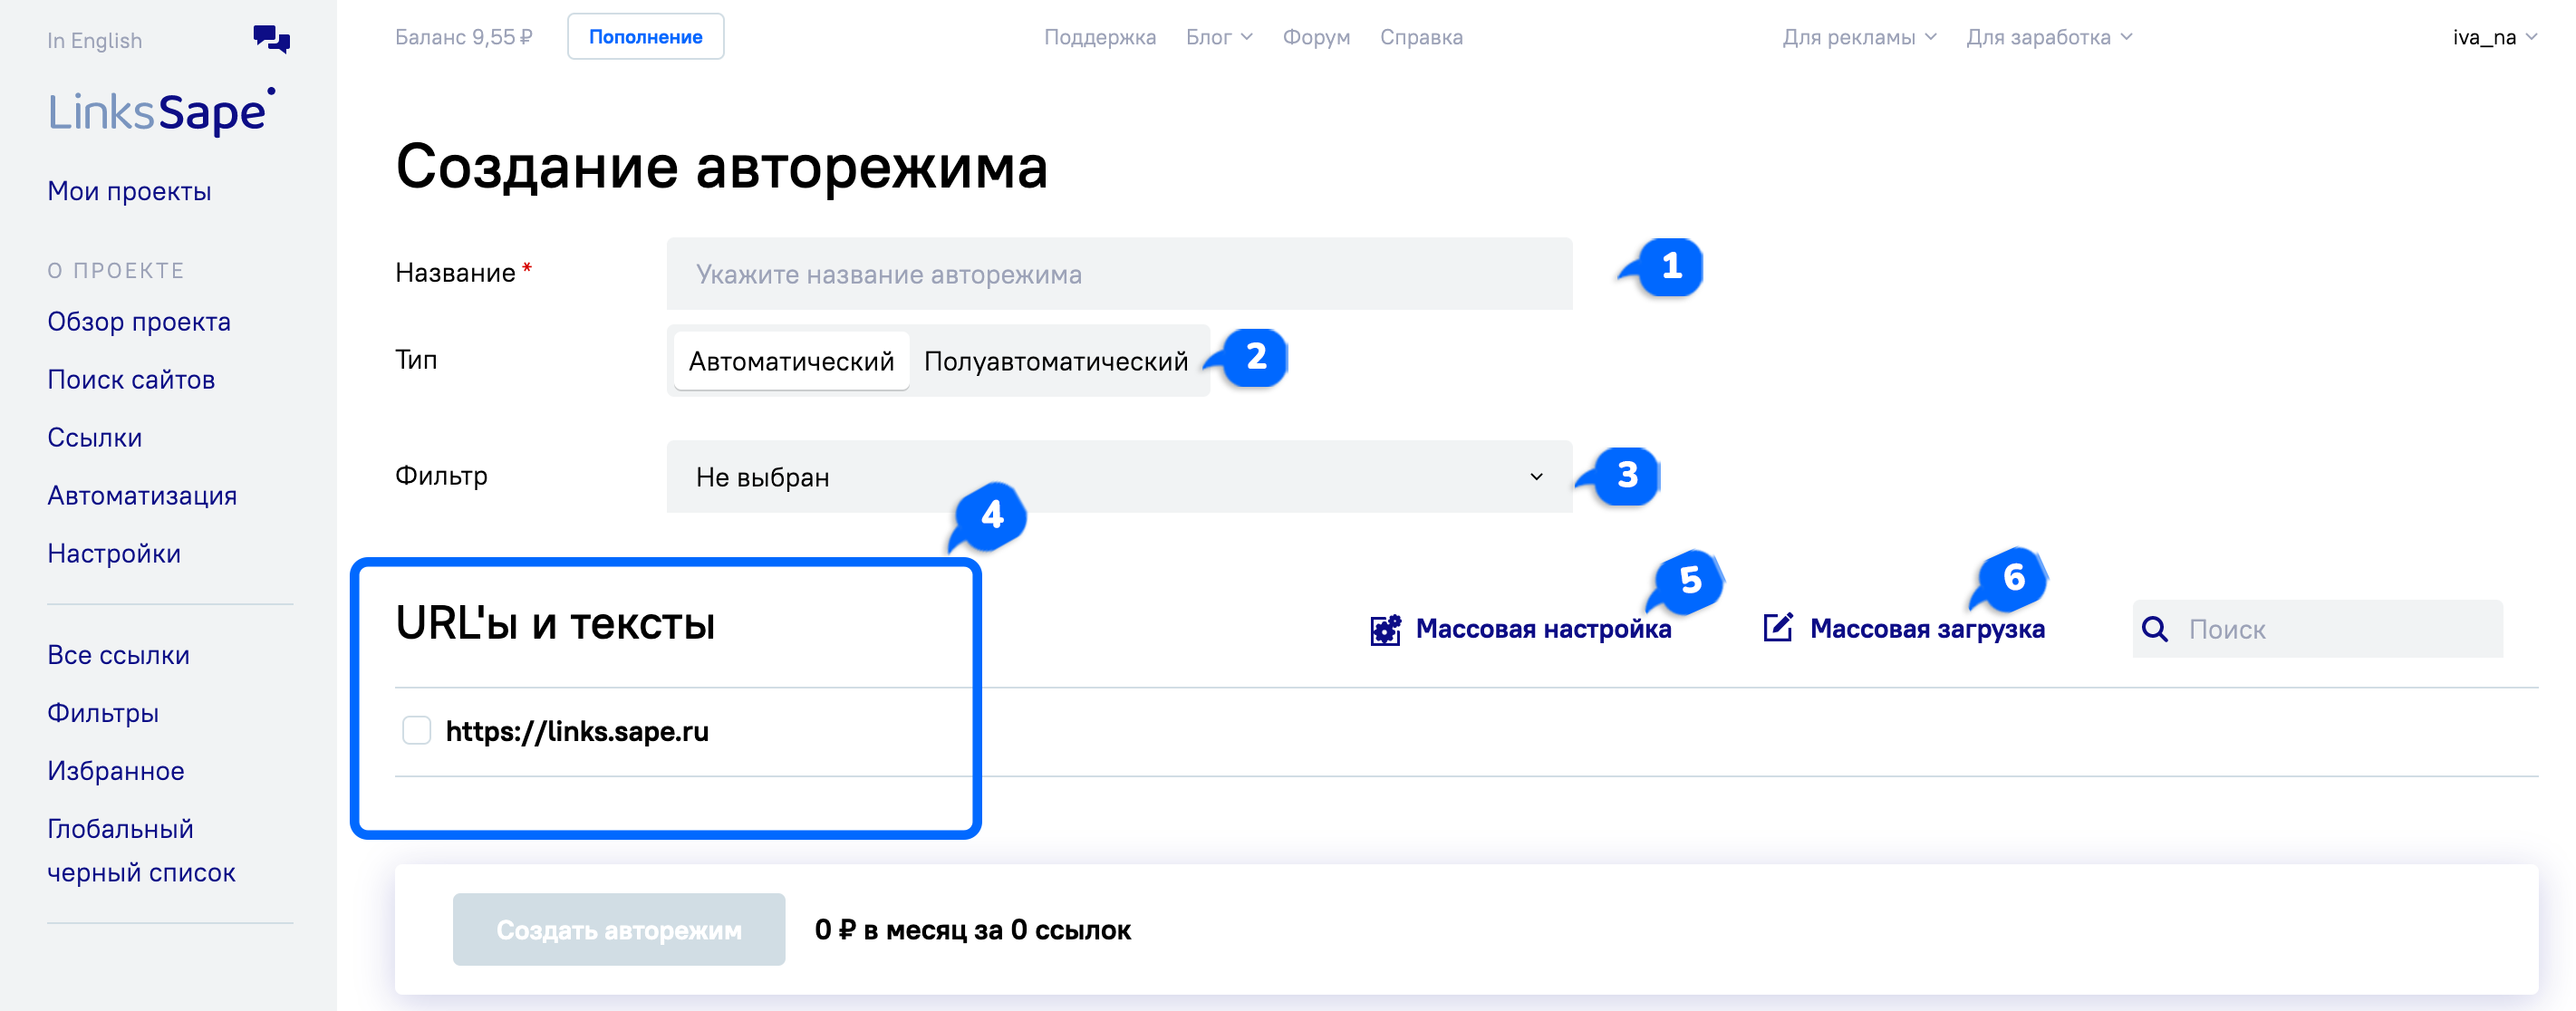Screen dimensions: 2576x1011
Task: Open Избранное in sidebar
Action: (x=116, y=771)
